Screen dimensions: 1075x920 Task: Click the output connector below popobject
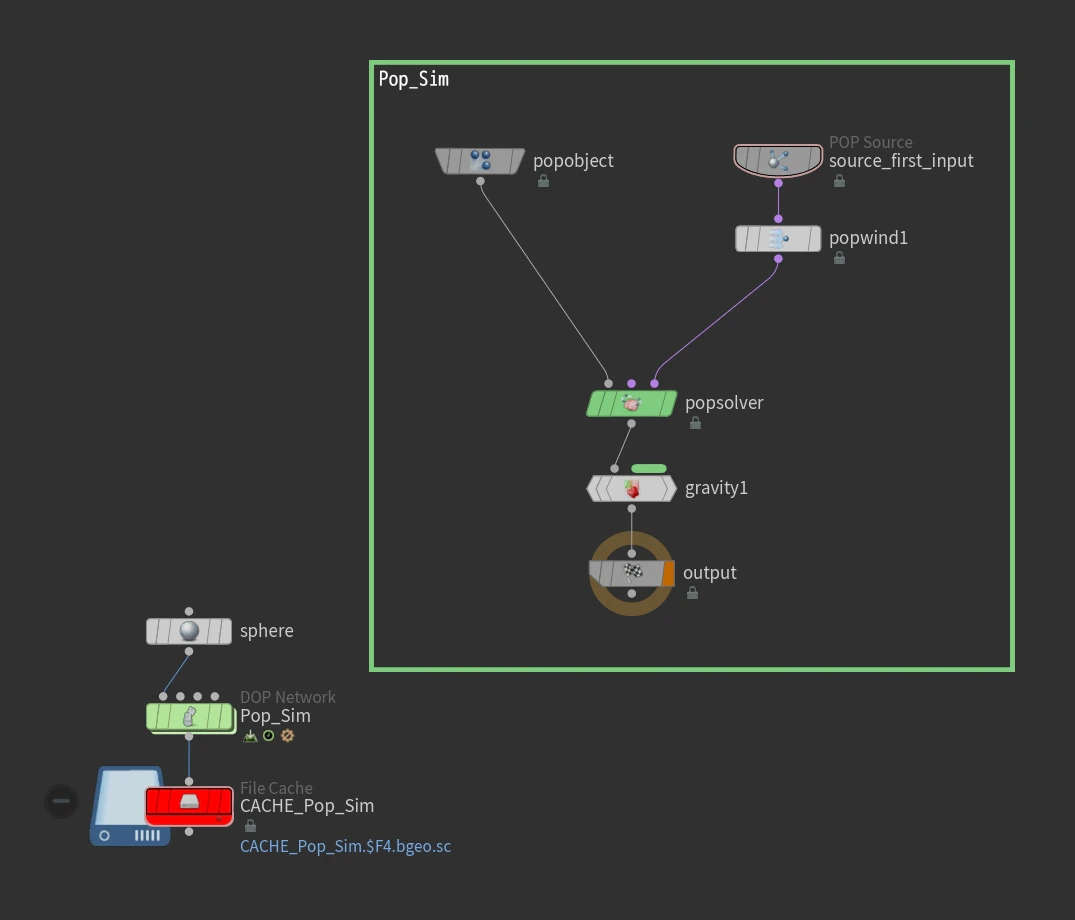coord(481,182)
